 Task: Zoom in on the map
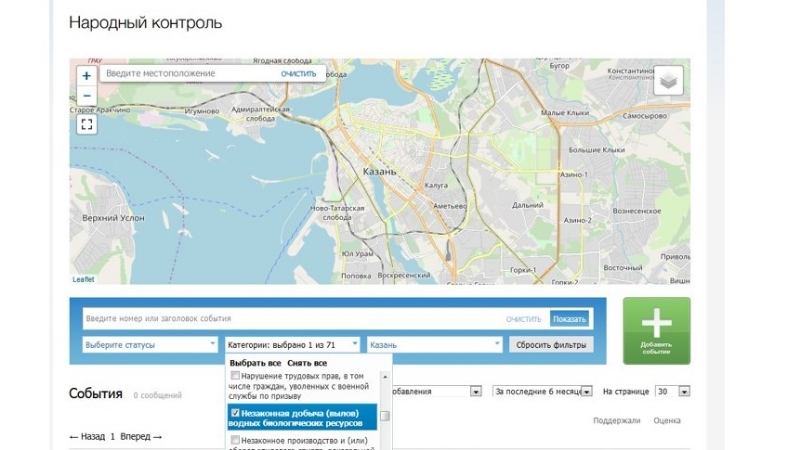86,76
